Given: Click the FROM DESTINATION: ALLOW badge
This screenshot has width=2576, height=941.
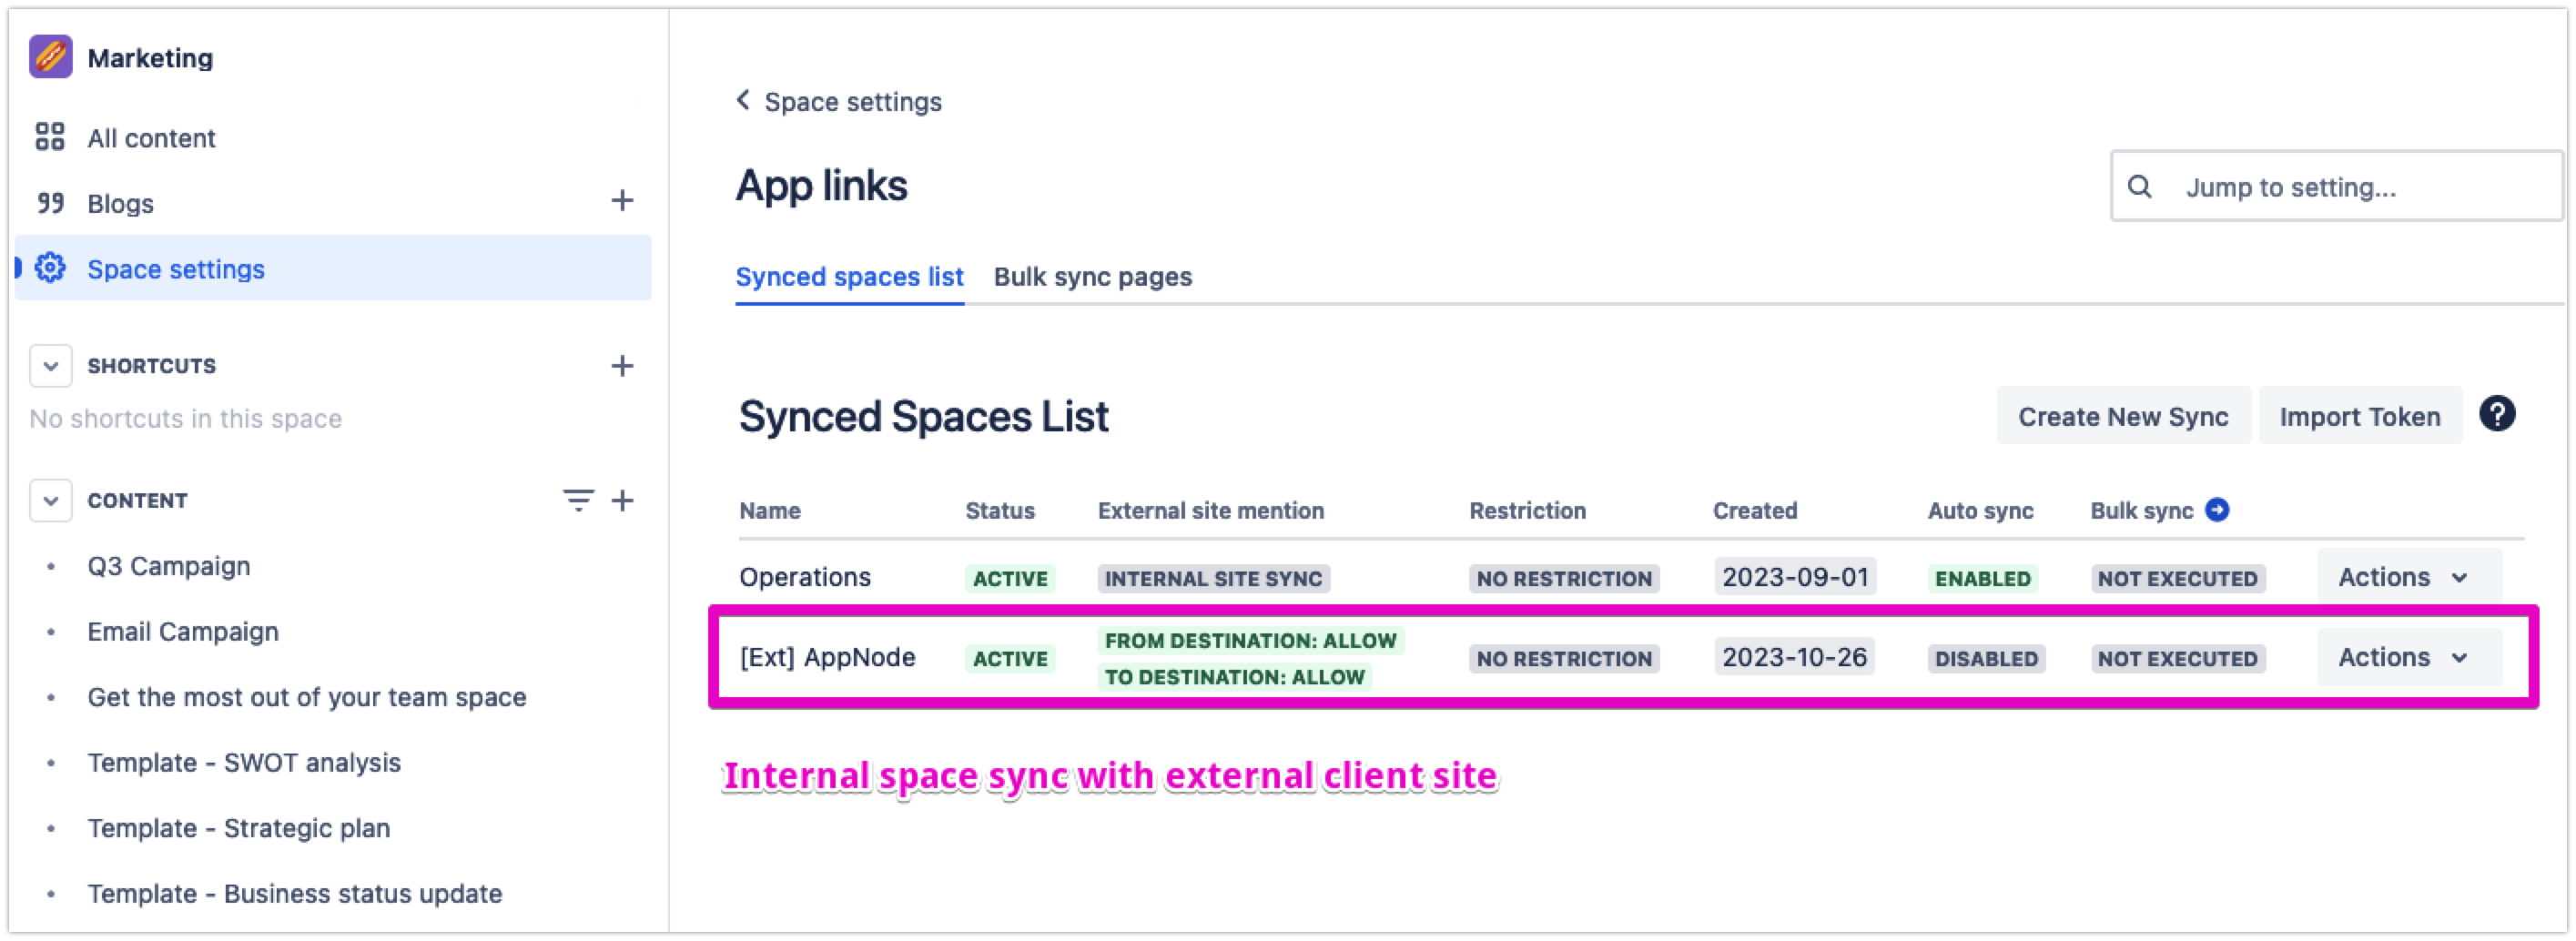Looking at the screenshot, I should 1250,640.
